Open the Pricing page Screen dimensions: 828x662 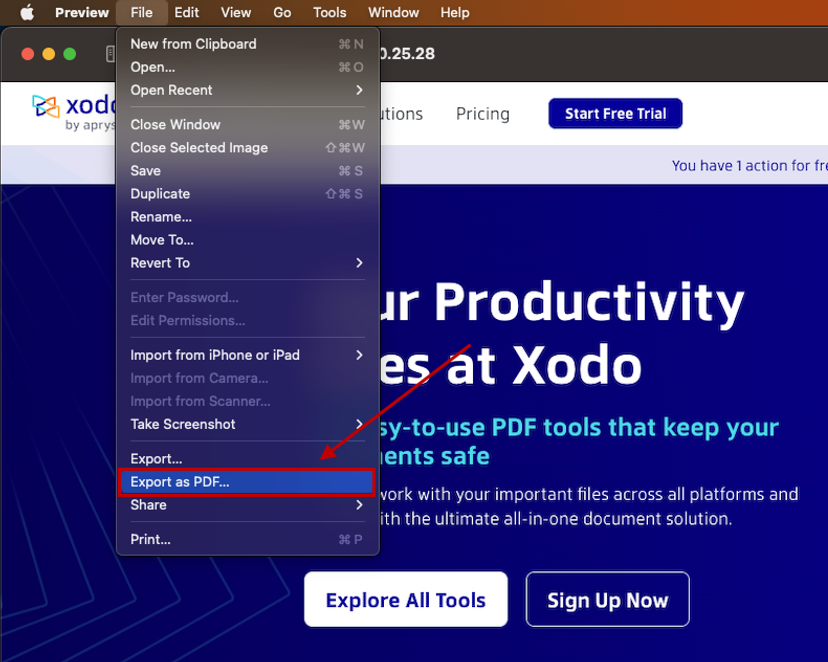[x=482, y=114]
